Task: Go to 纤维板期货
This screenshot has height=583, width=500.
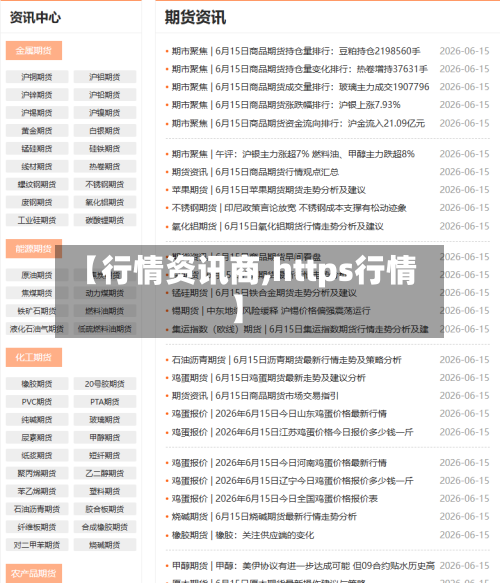Action: tap(37, 527)
